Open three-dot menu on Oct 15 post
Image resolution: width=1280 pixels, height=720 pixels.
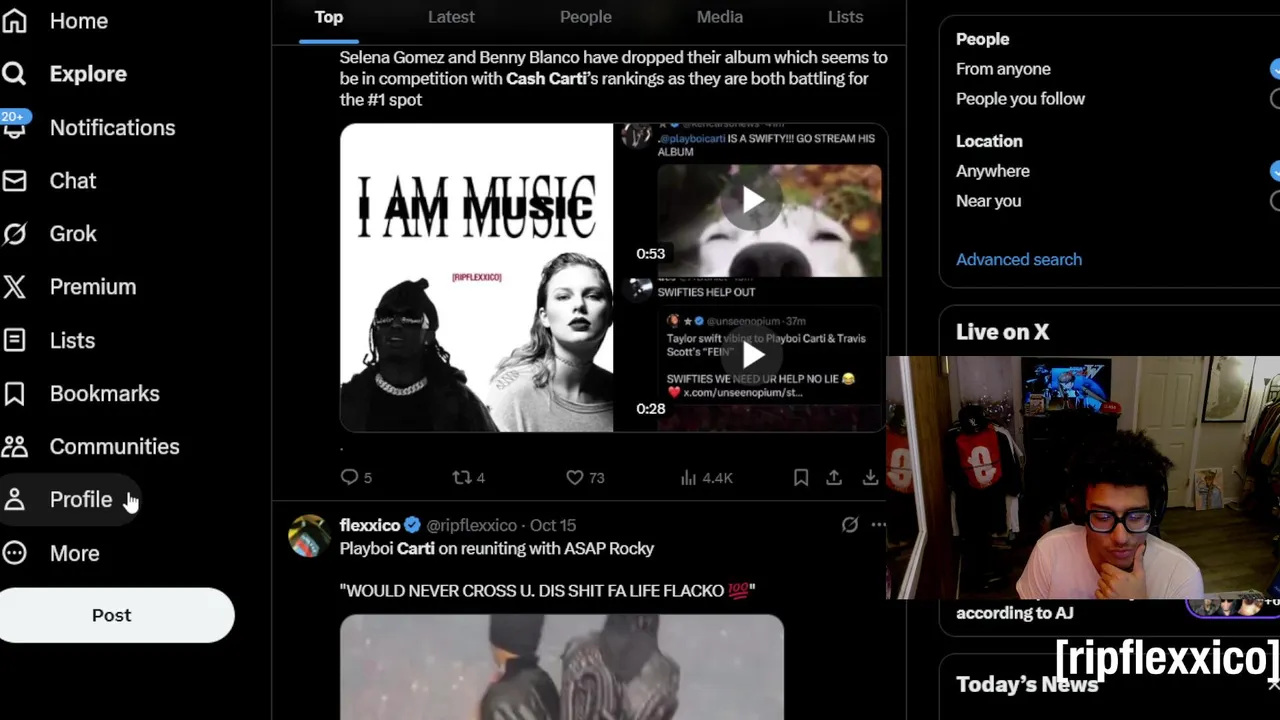878,524
